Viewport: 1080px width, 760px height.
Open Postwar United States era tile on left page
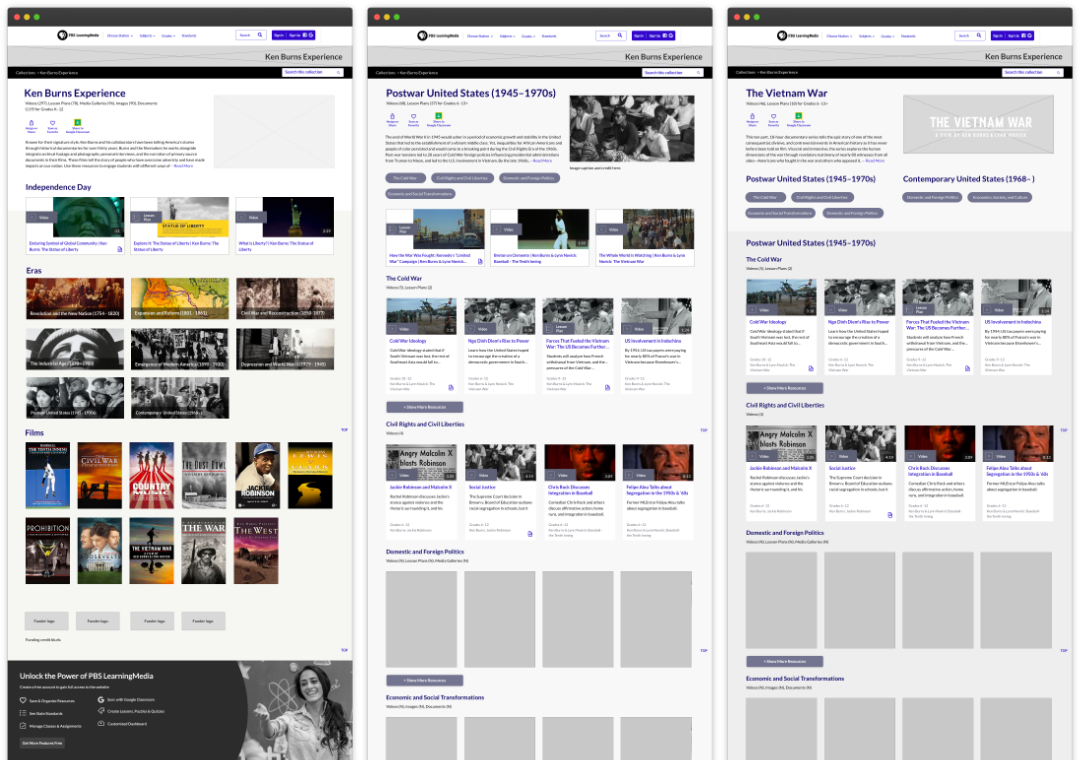(x=75, y=398)
